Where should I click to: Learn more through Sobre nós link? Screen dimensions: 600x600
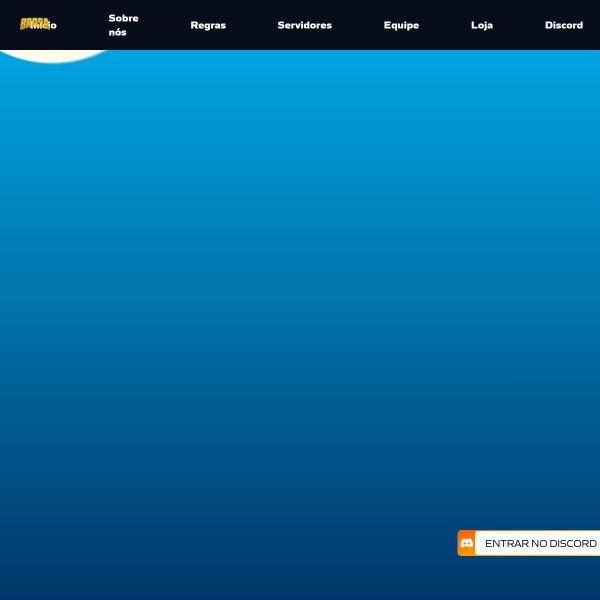click(123, 25)
